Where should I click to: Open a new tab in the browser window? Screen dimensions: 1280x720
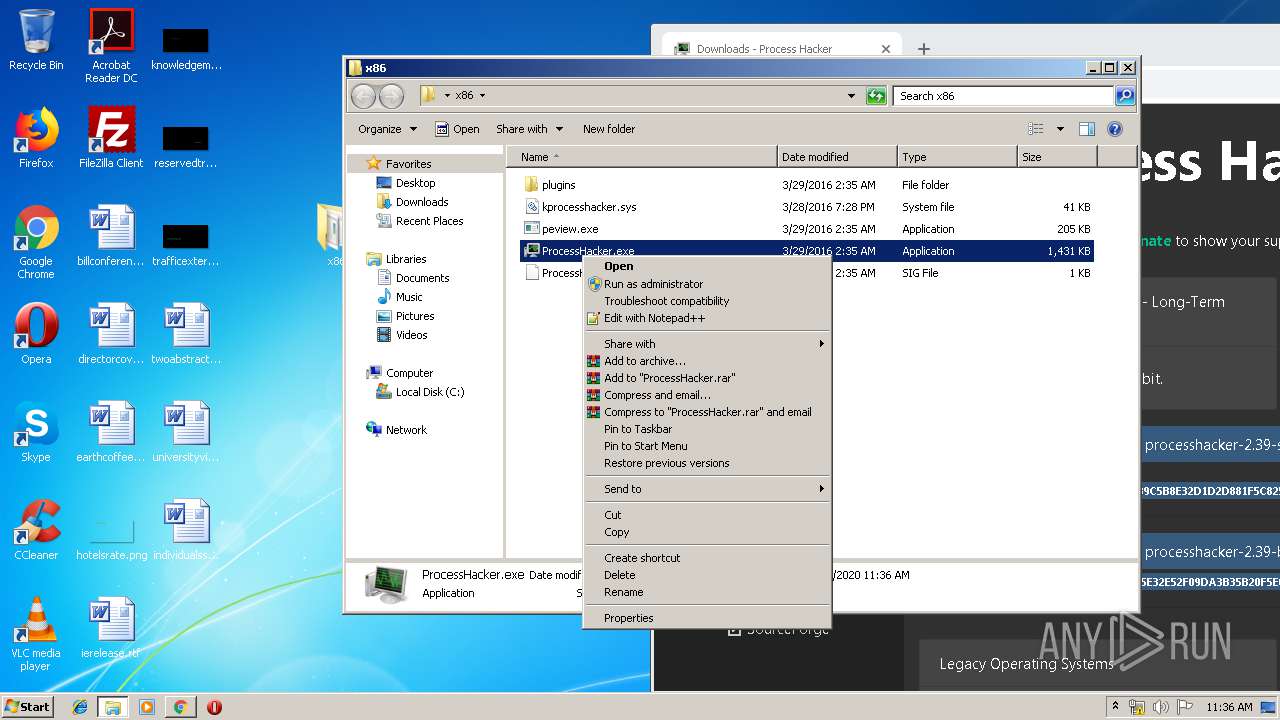pyautogui.click(x=924, y=48)
